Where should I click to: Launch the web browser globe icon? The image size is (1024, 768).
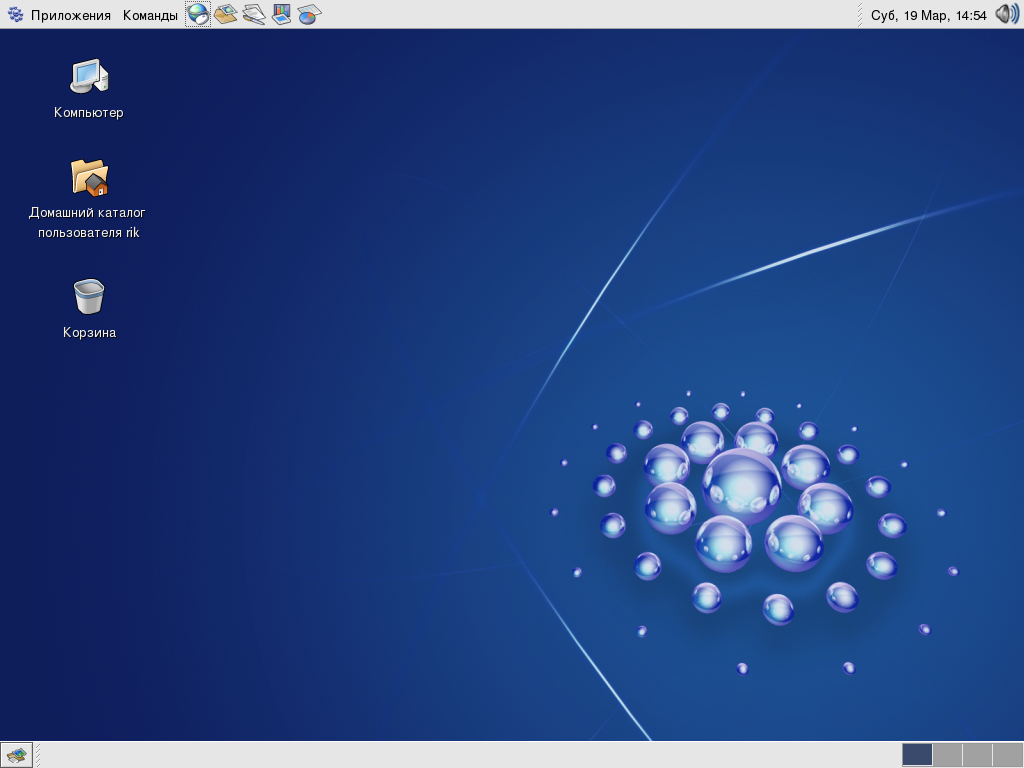198,14
